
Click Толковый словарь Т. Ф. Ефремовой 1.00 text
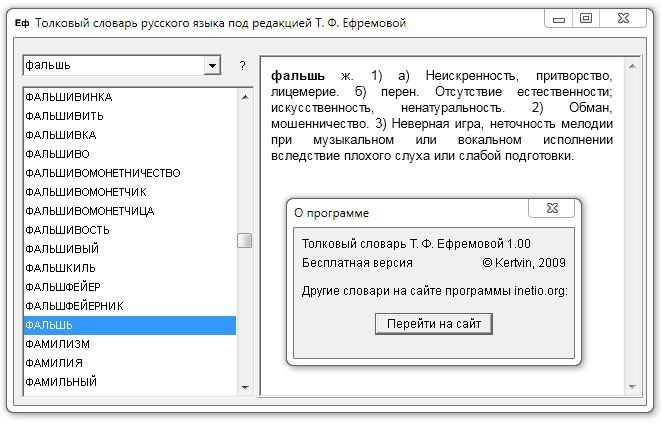[416, 244]
